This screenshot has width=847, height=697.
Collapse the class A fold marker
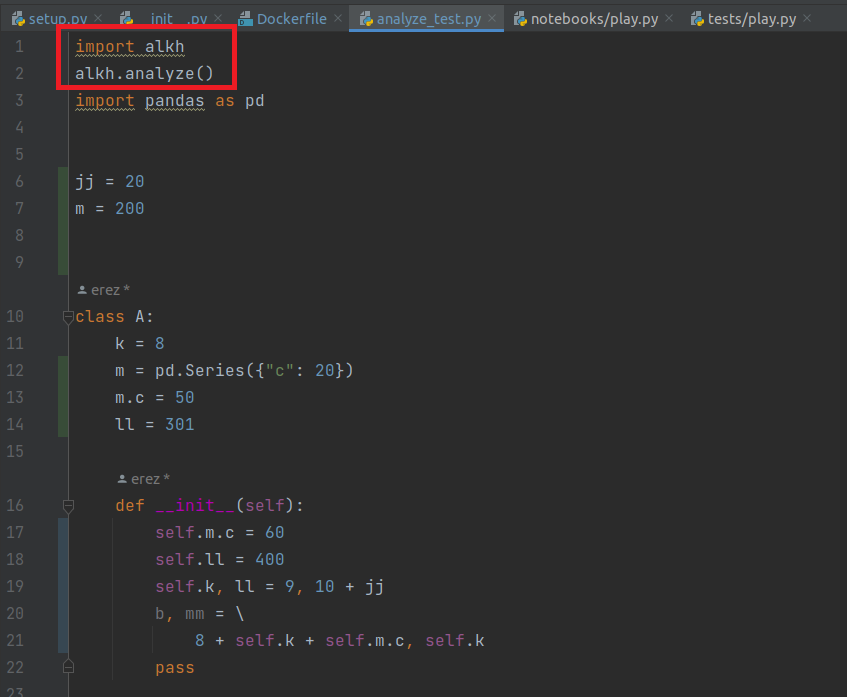click(x=68, y=317)
